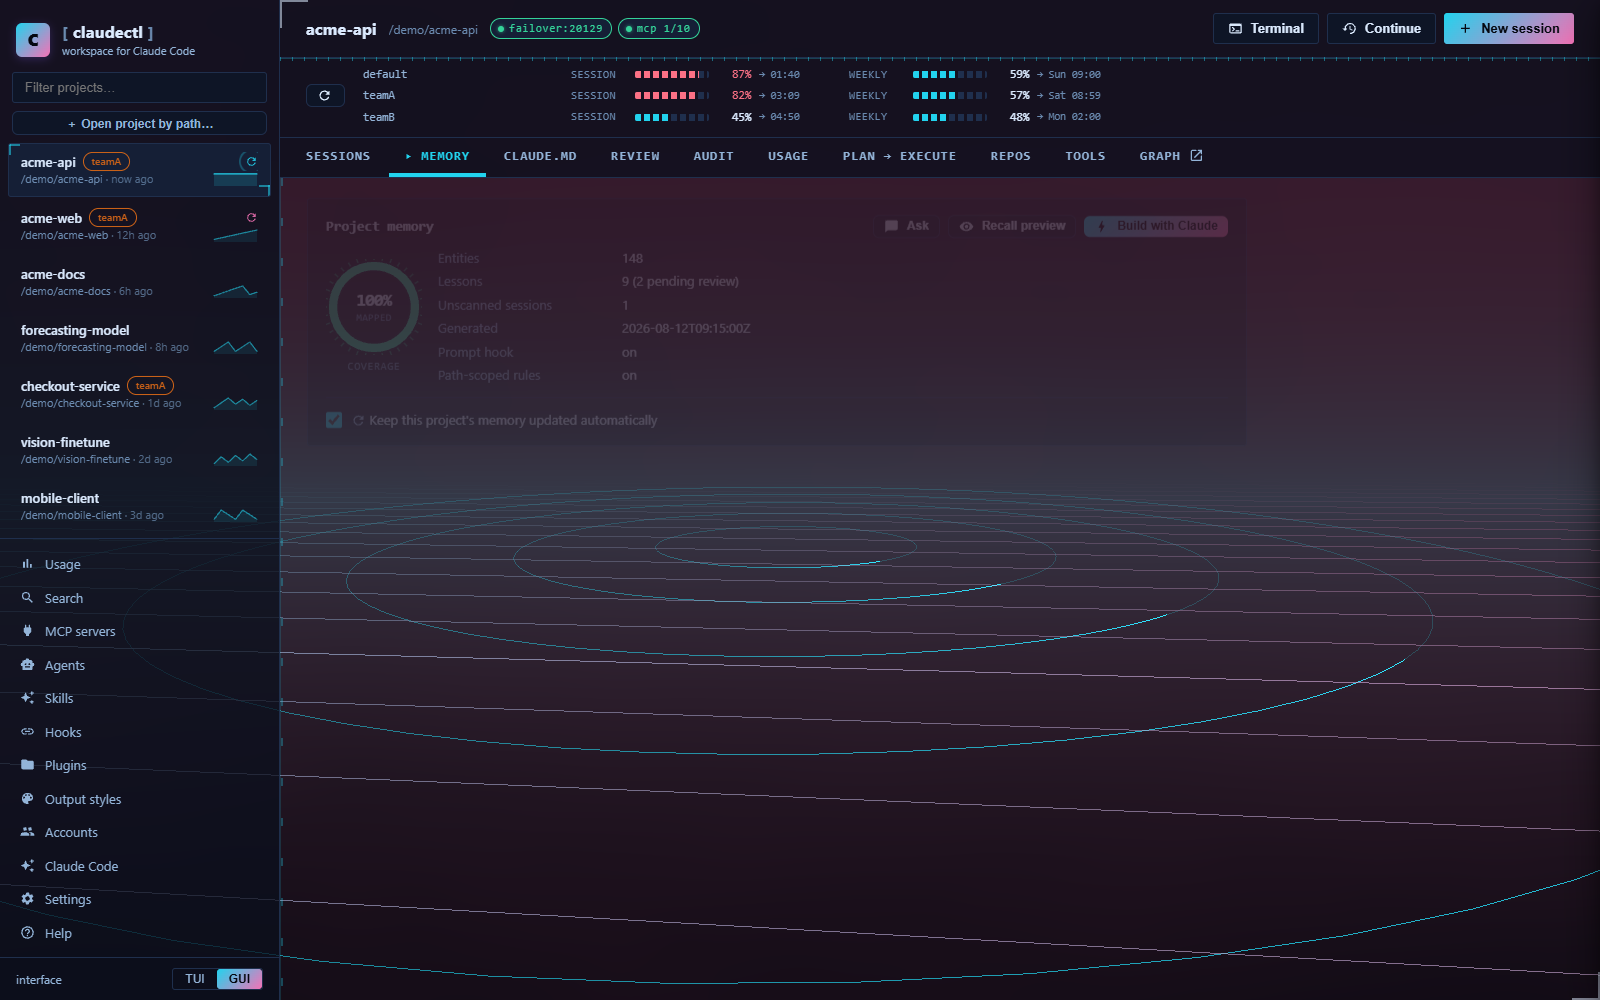Click the mobile-client activity sparkline
Image resolution: width=1600 pixels, height=1000 pixels.
tap(236, 514)
